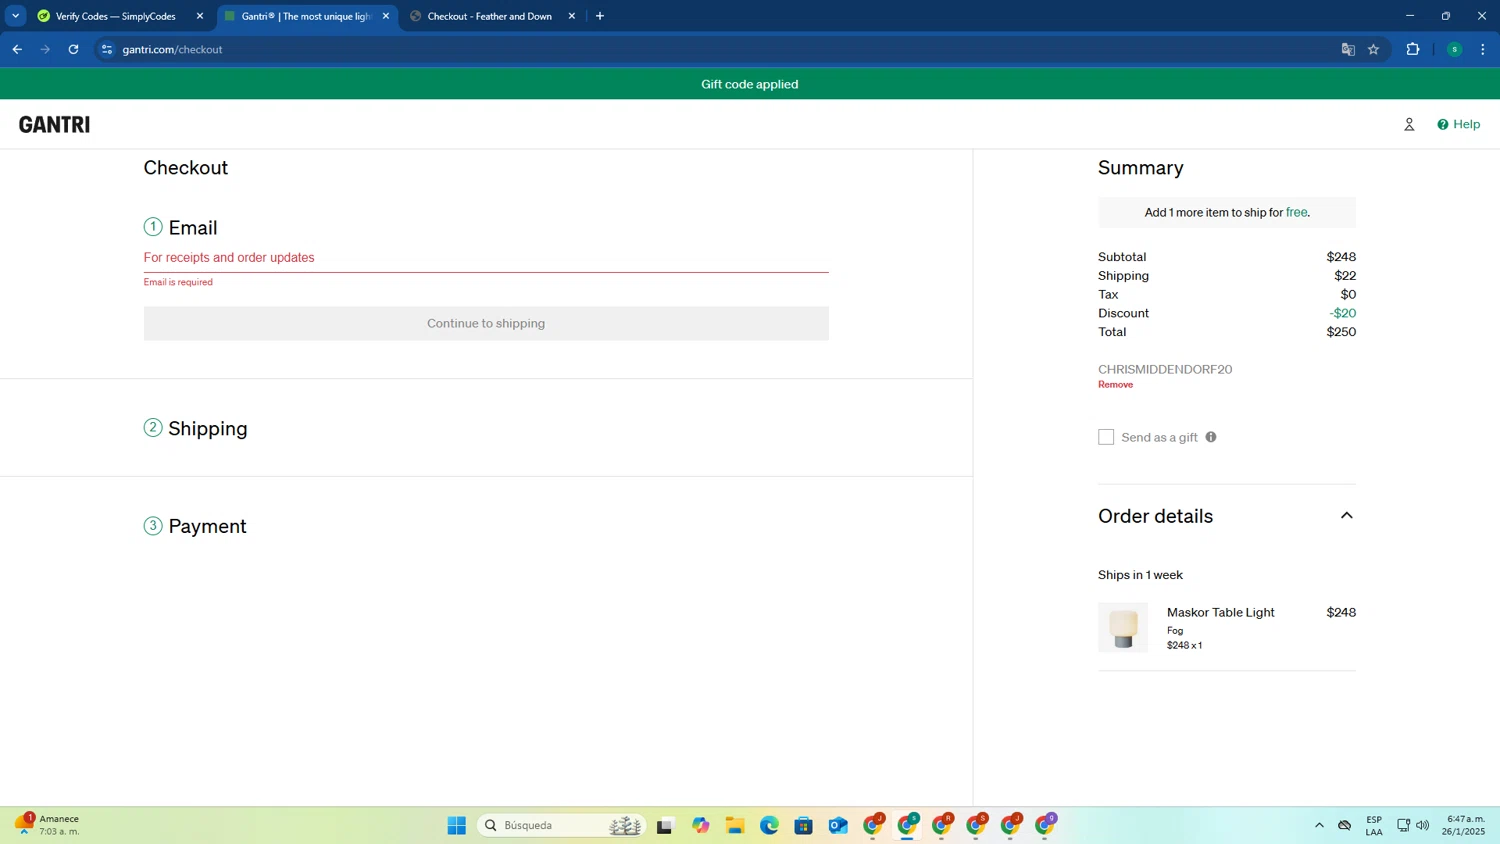Open the account profile icon

point(1409,124)
